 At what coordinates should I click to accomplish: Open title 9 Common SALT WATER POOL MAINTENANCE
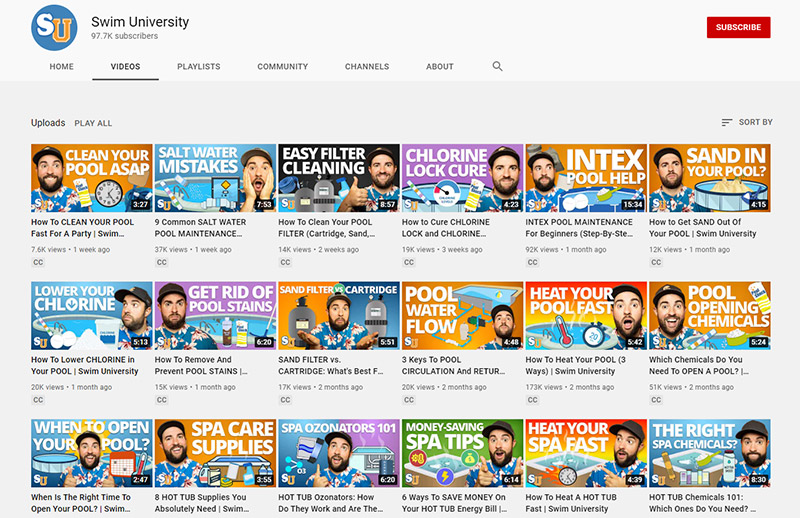click(201, 228)
